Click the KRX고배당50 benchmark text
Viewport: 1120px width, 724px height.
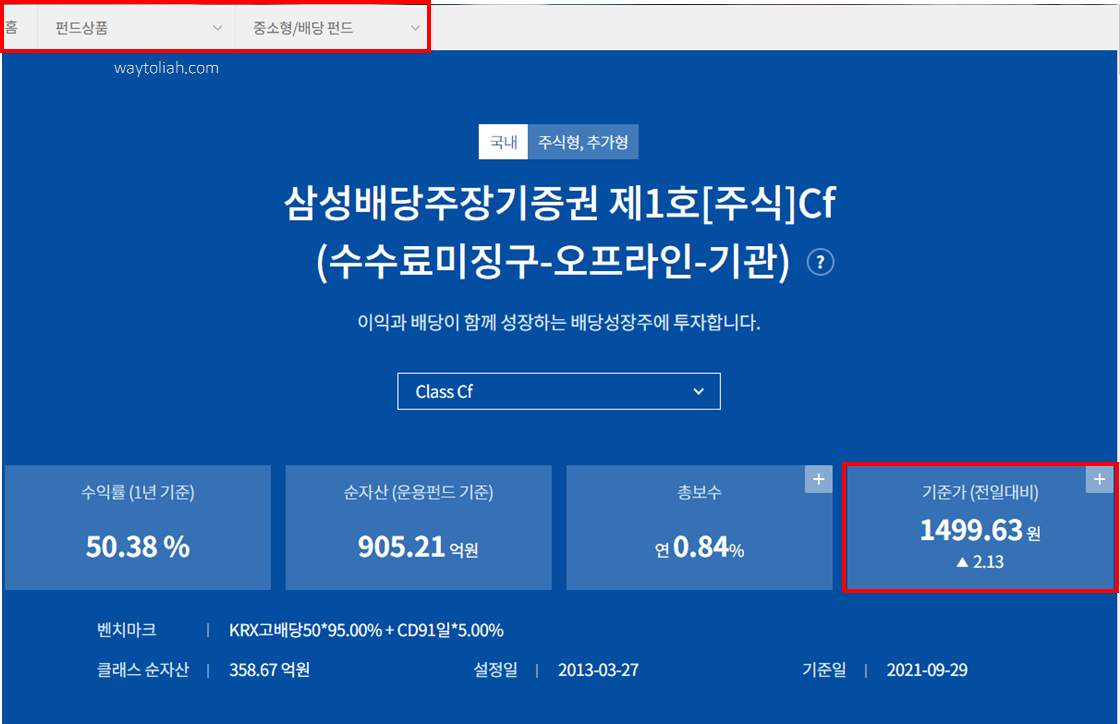click(366, 630)
